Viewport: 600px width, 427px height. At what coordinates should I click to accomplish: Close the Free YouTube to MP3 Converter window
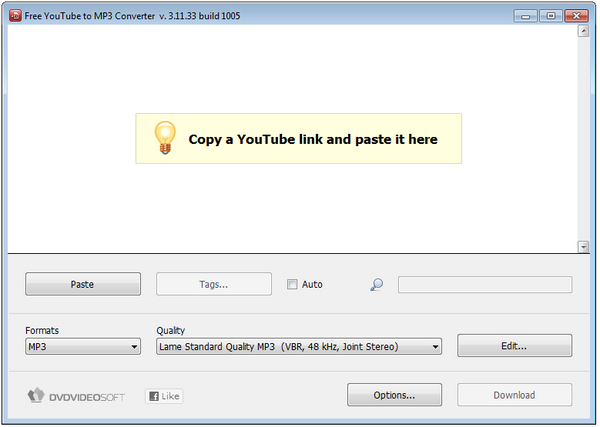tap(575, 16)
